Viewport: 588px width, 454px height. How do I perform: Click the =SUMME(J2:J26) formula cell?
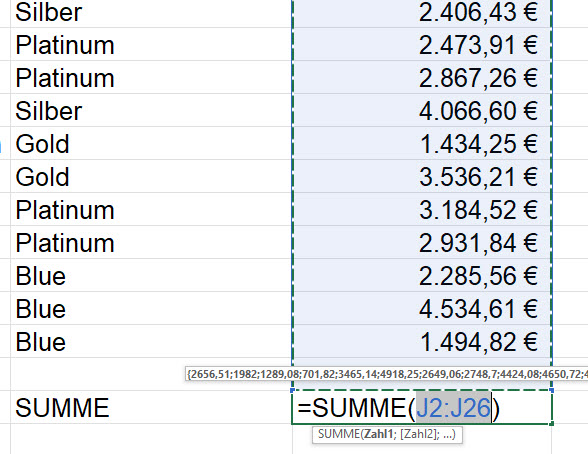coord(422,408)
